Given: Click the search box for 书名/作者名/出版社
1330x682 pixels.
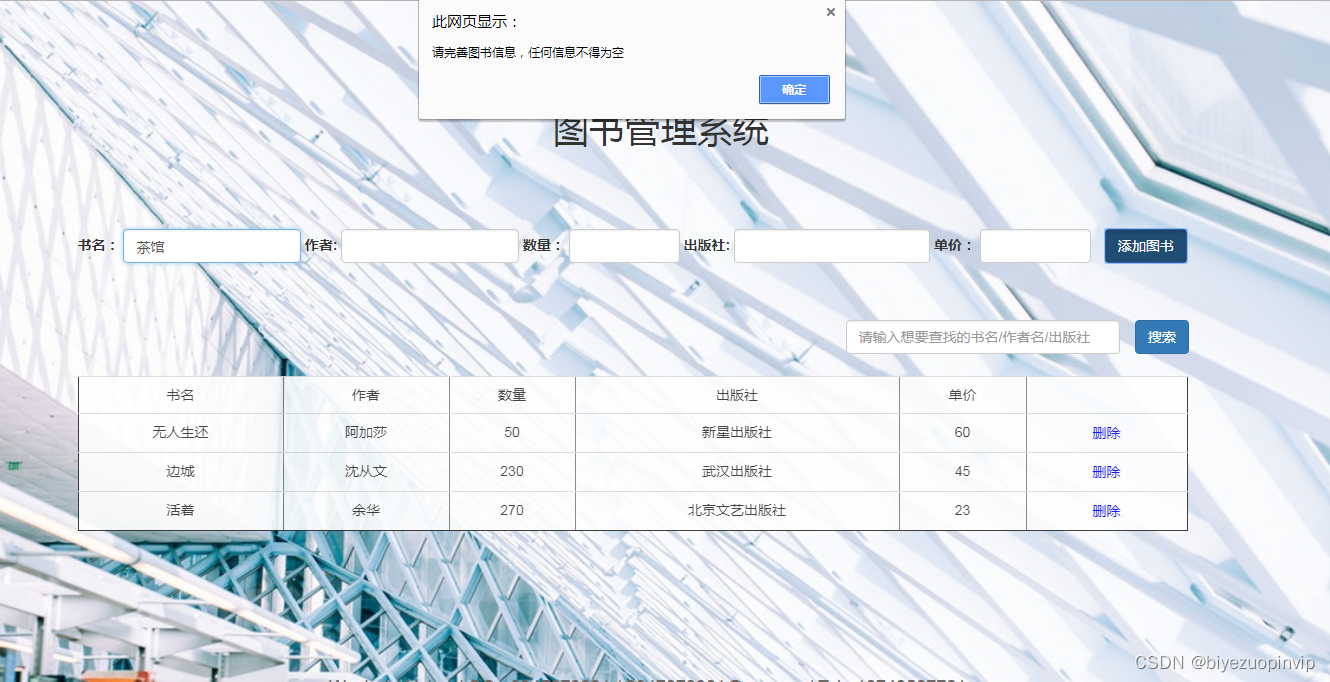Looking at the screenshot, I should (x=983, y=337).
